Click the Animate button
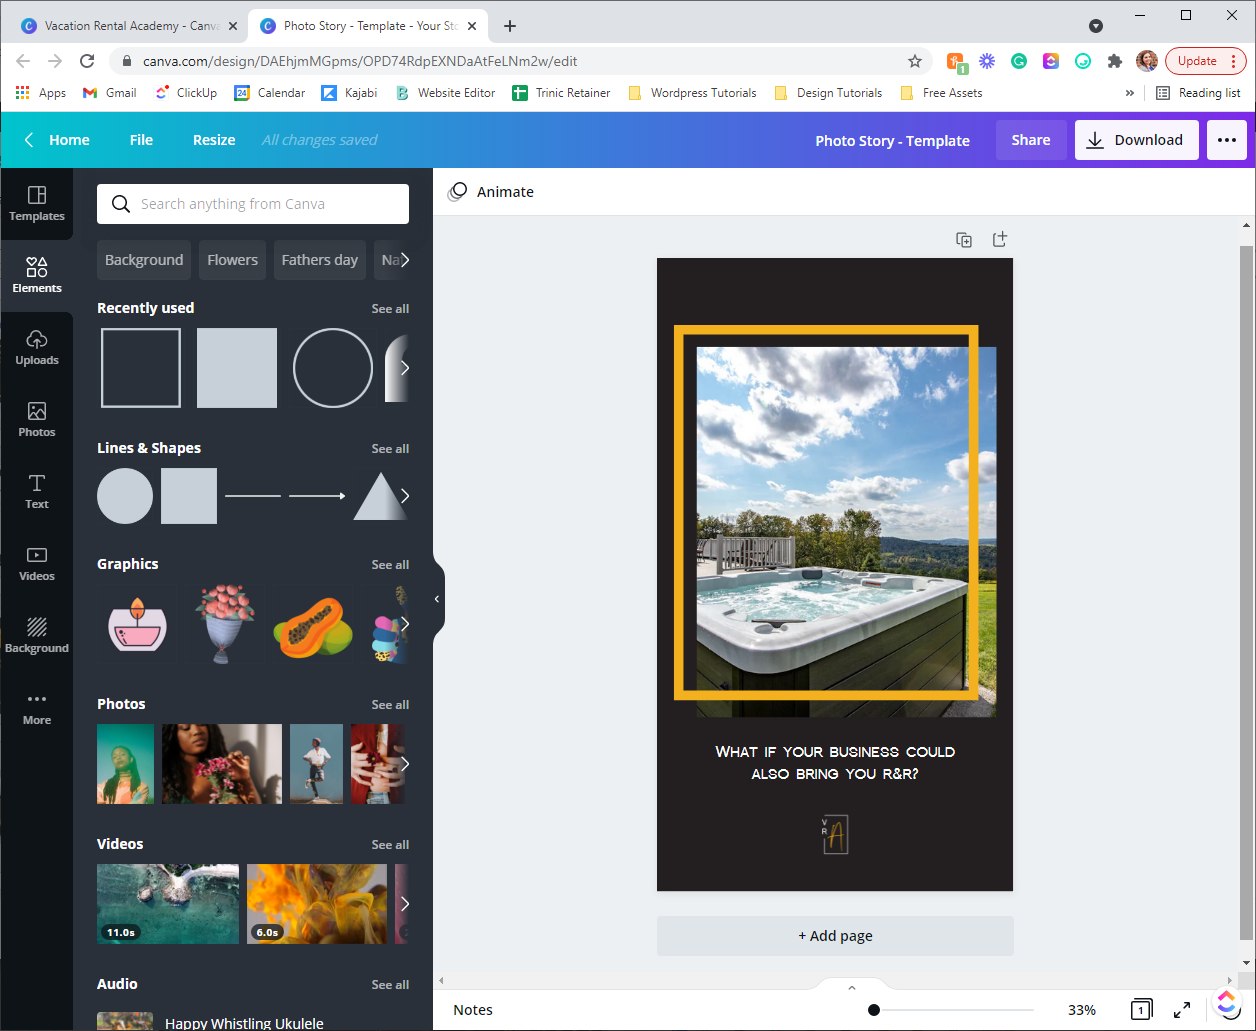The image size is (1256, 1031). coord(491,192)
